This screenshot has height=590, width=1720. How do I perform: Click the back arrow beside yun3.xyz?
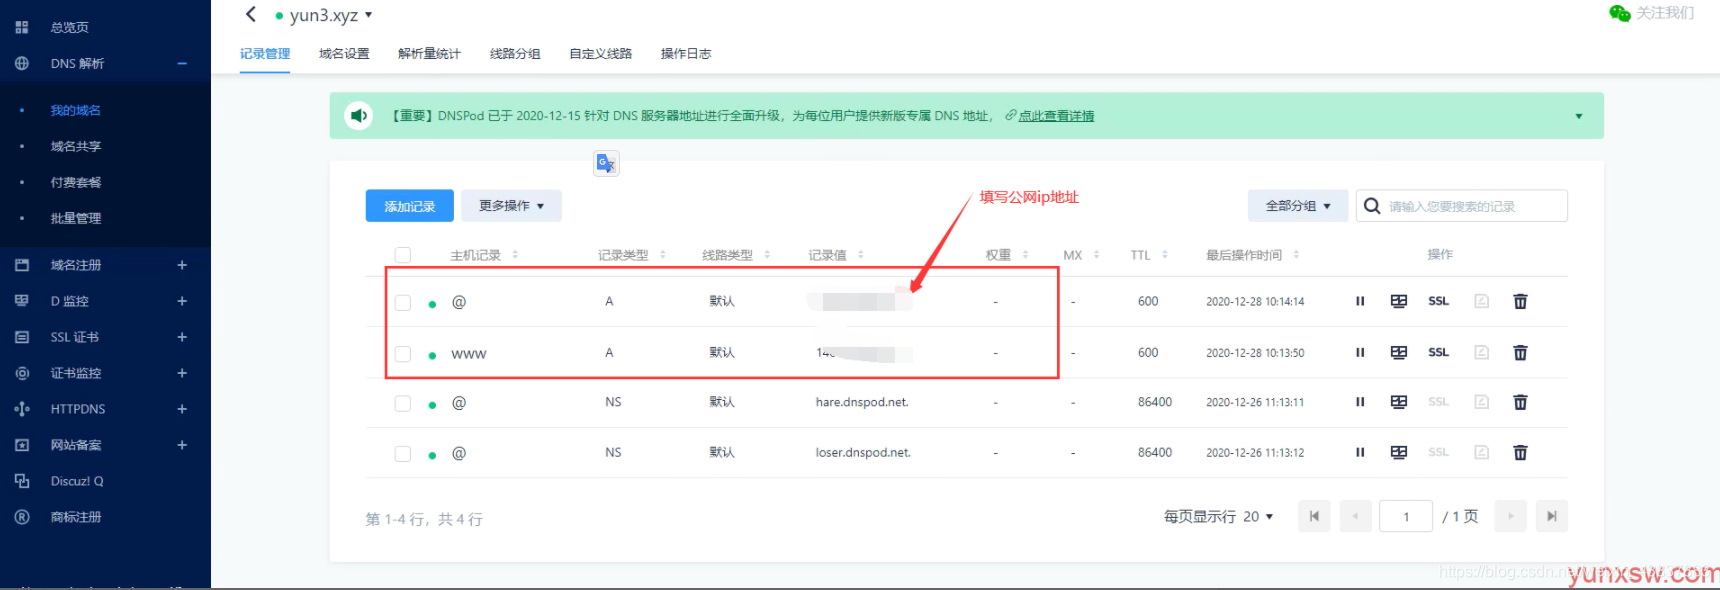pyautogui.click(x=251, y=14)
